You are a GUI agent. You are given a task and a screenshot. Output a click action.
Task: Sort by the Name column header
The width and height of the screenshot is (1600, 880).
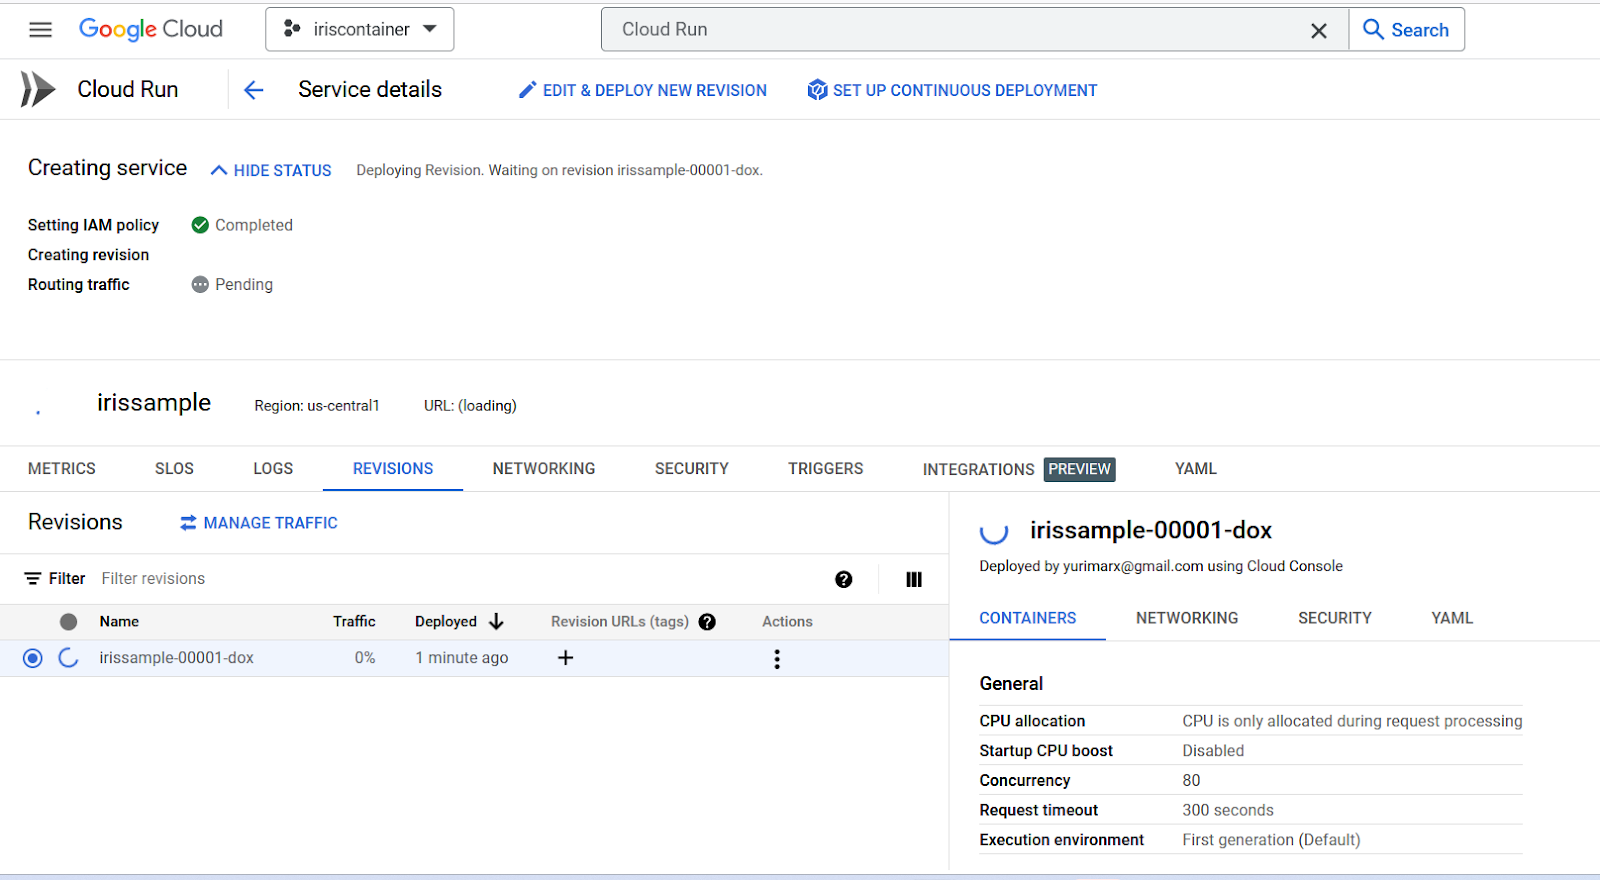[119, 621]
